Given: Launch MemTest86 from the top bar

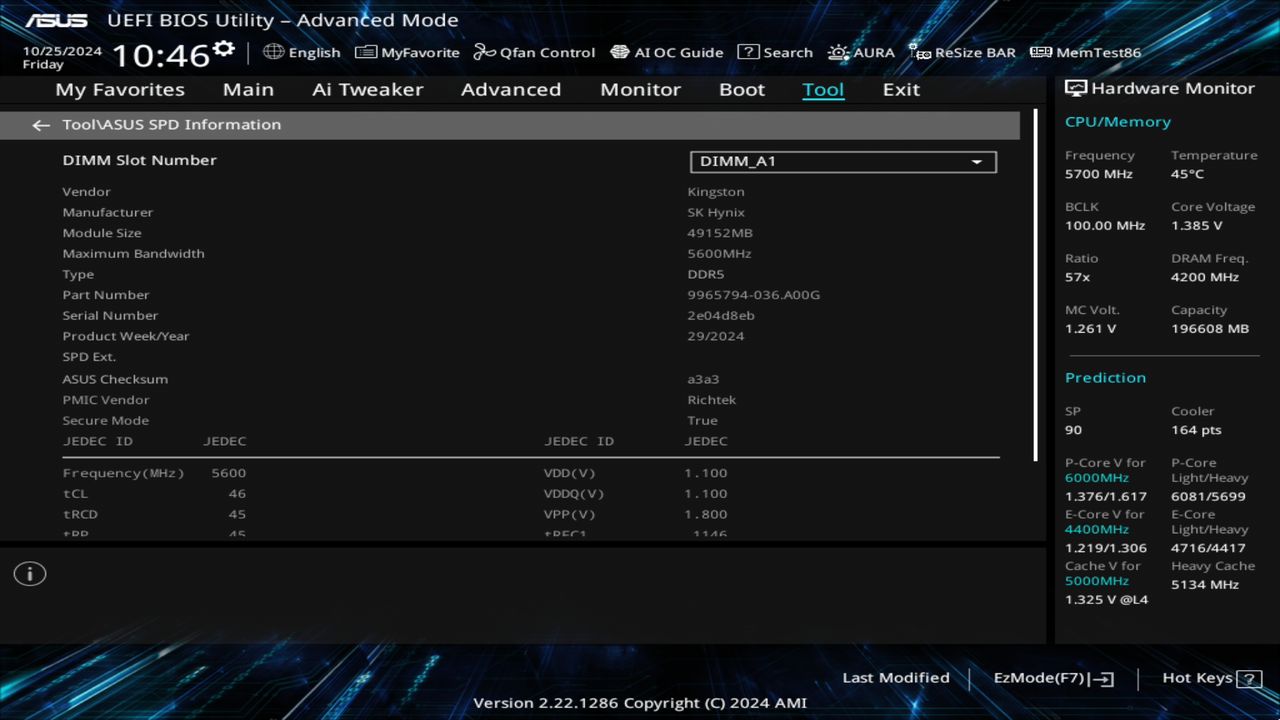Looking at the screenshot, I should click(1084, 52).
